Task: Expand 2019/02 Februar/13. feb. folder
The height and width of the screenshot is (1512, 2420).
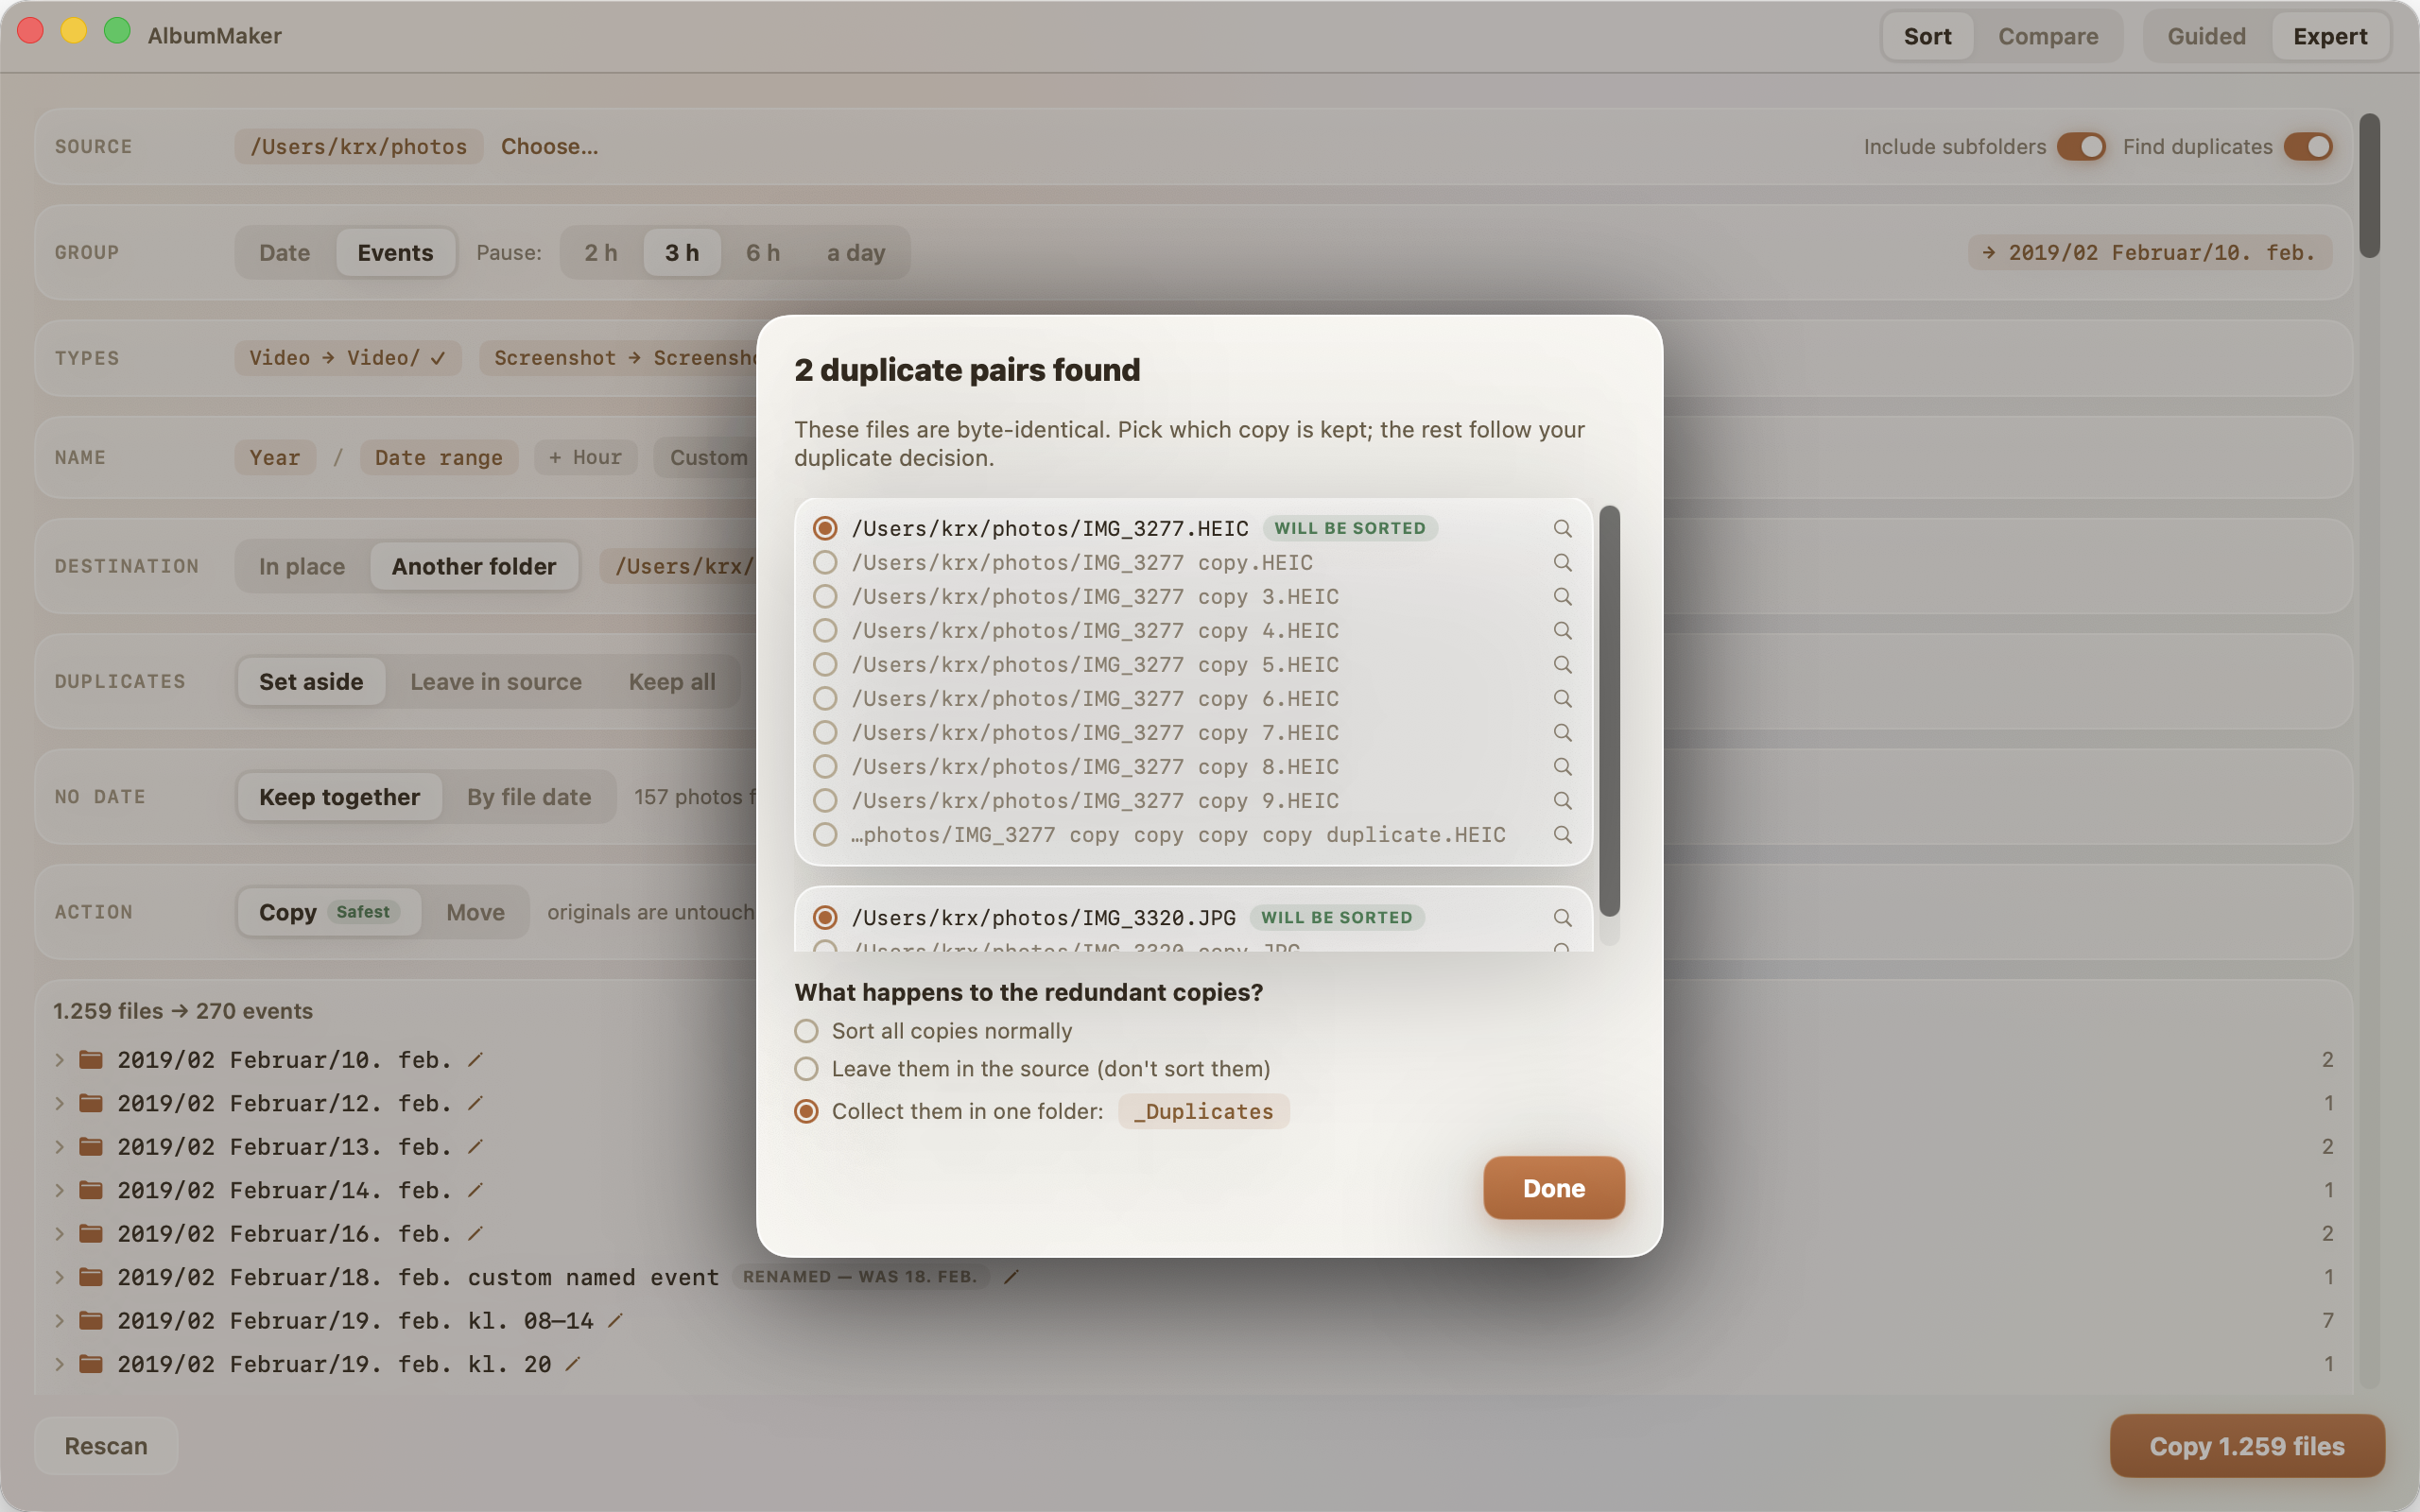Action: pyautogui.click(x=59, y=1146)
